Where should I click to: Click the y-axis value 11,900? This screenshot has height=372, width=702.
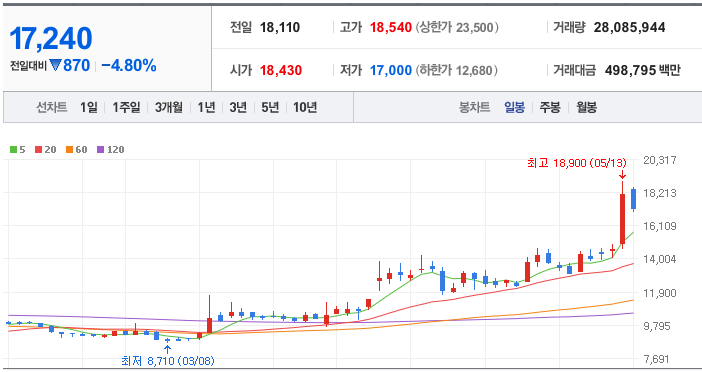pos(660,293)
